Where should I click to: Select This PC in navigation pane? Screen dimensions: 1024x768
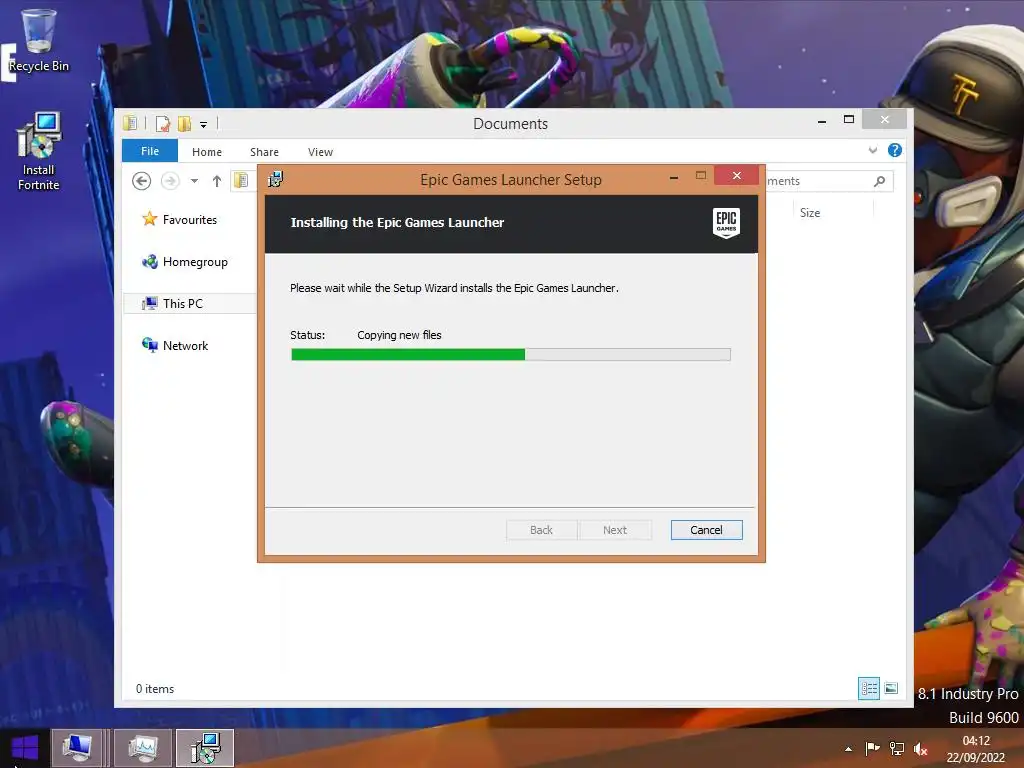pyautogui.click(x=174, y=304)
